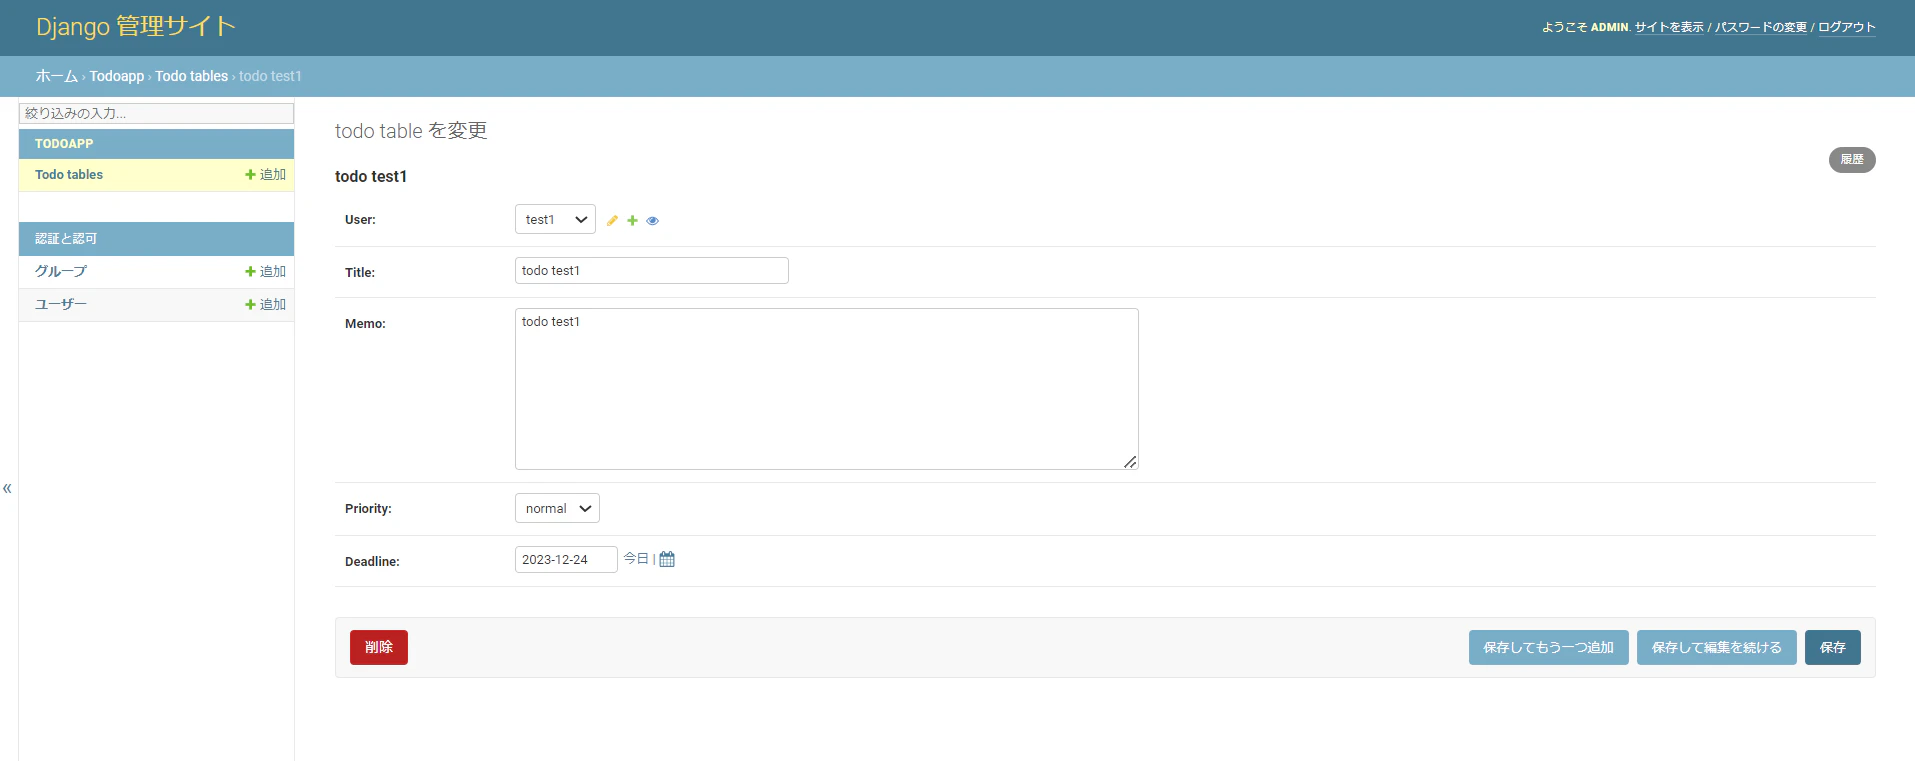Focus the sidebar filter input box

pyautogui.click(x=156, y=113)
